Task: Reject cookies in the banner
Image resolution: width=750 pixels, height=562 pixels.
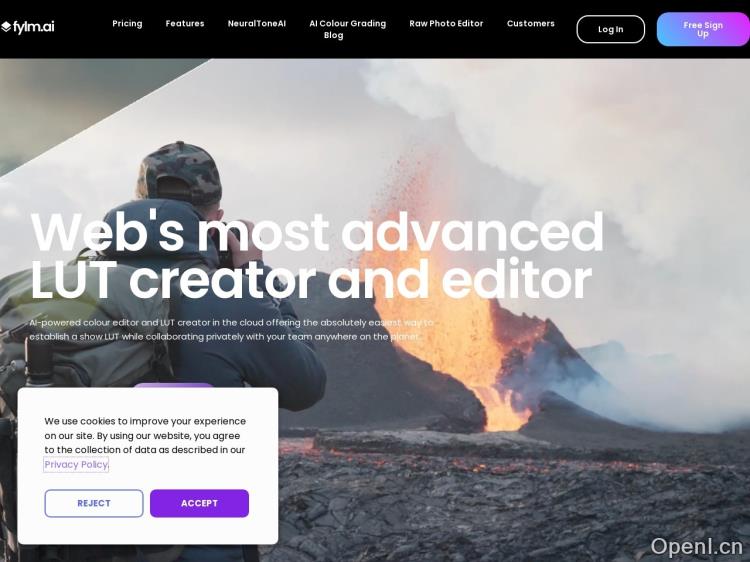Action: (x=94, y=503)
